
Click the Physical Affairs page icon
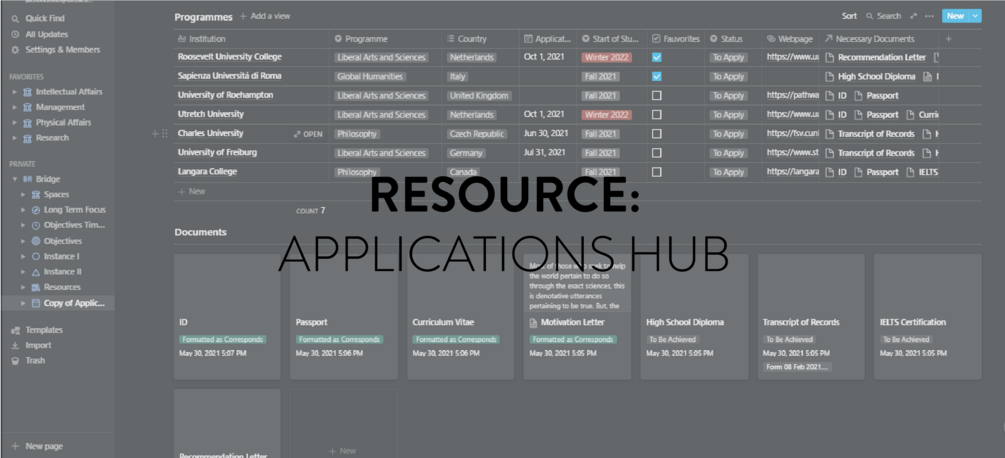pyautogui.click(x=27, y=122)
